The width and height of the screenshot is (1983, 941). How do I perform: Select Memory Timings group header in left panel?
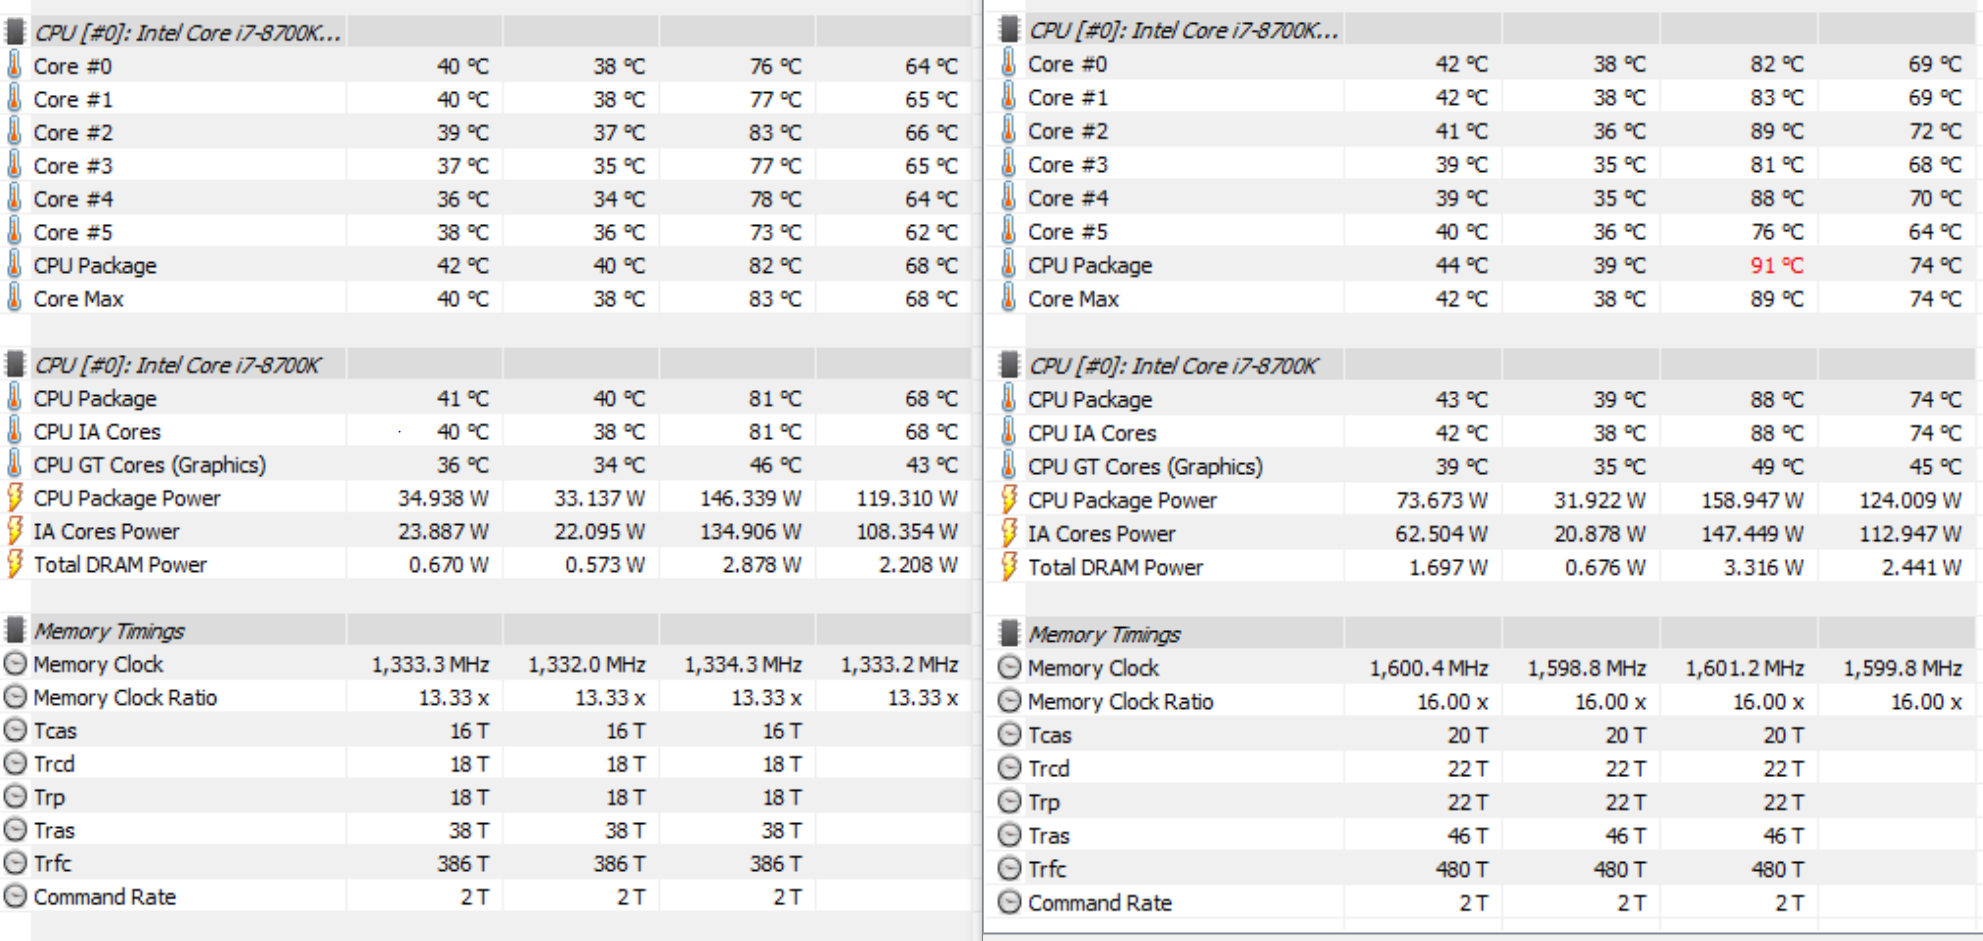pos(109,631)
